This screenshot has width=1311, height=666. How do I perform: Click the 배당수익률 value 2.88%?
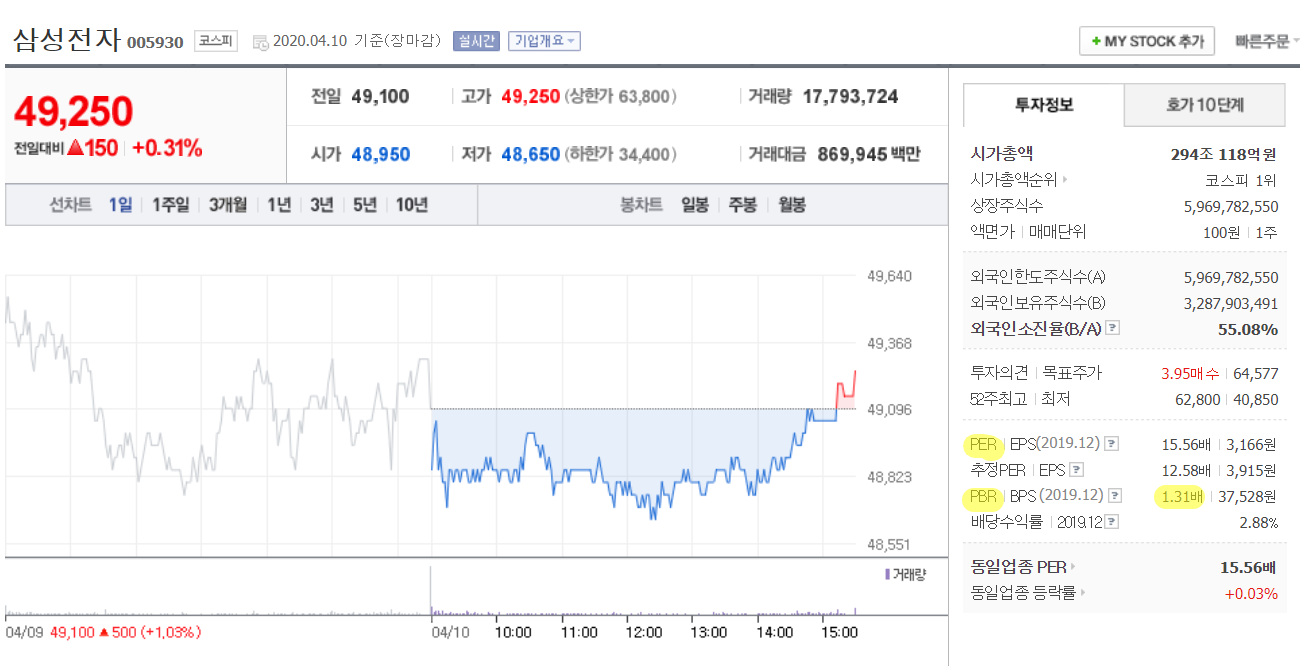click(x=1258, y=522)
